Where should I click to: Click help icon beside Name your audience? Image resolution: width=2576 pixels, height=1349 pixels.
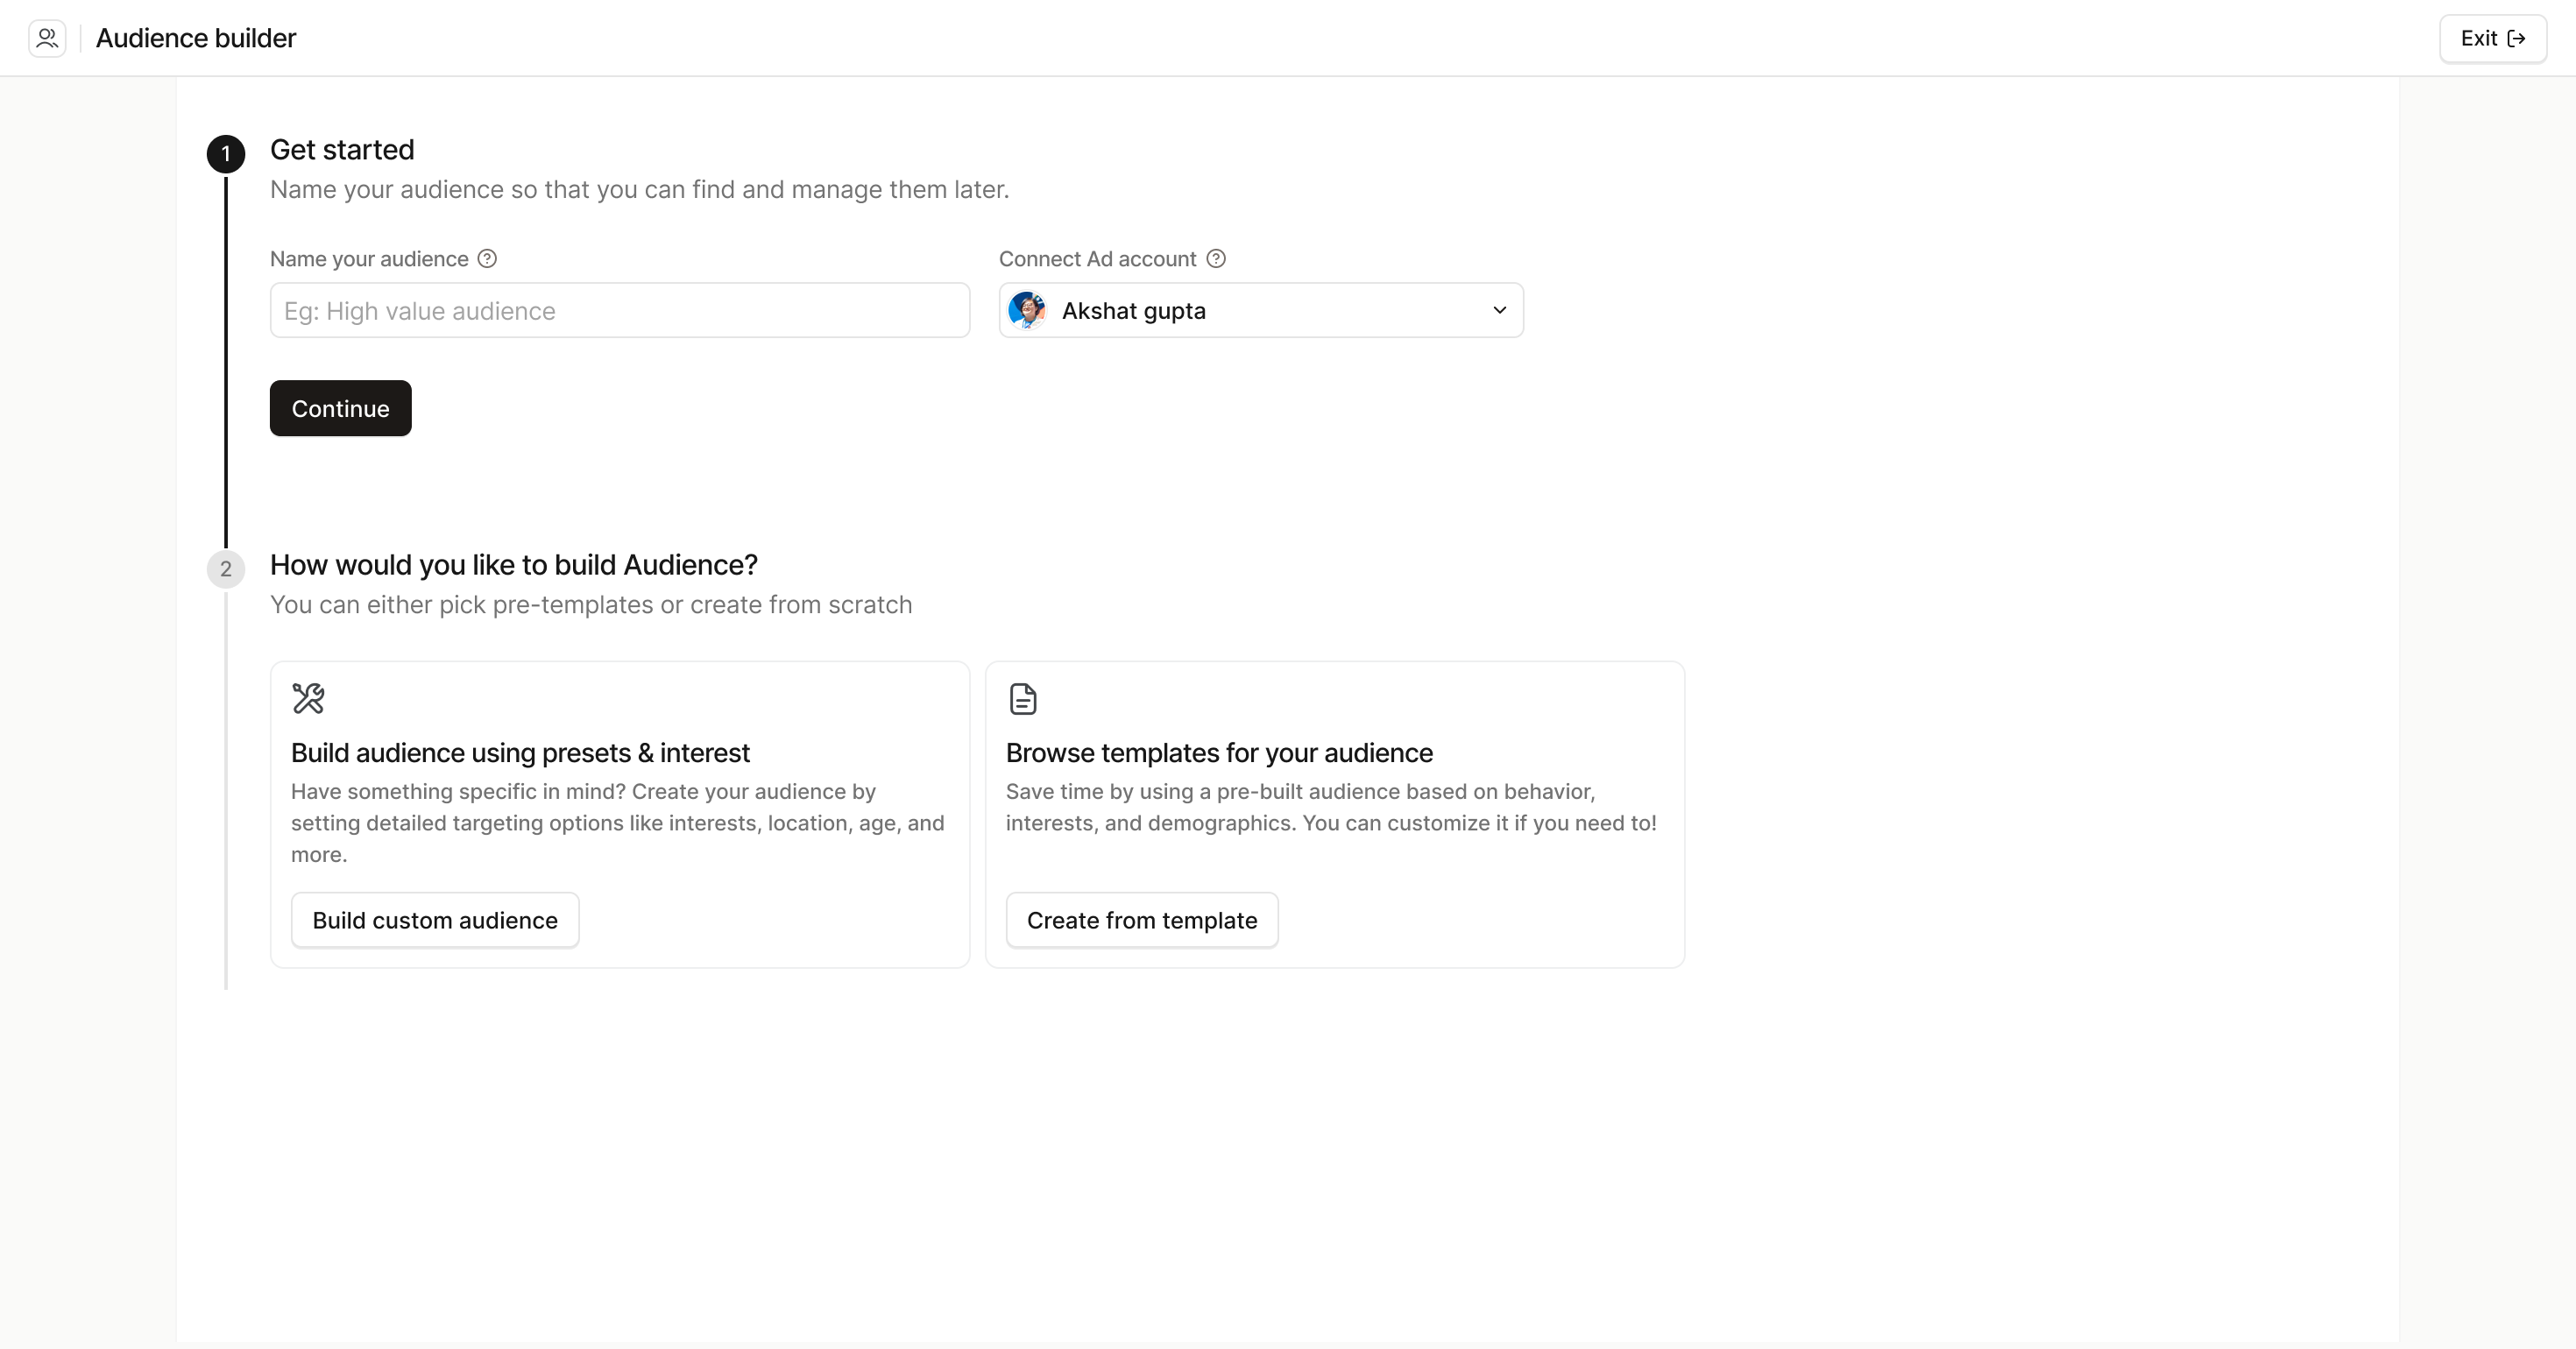pos(487,259)
